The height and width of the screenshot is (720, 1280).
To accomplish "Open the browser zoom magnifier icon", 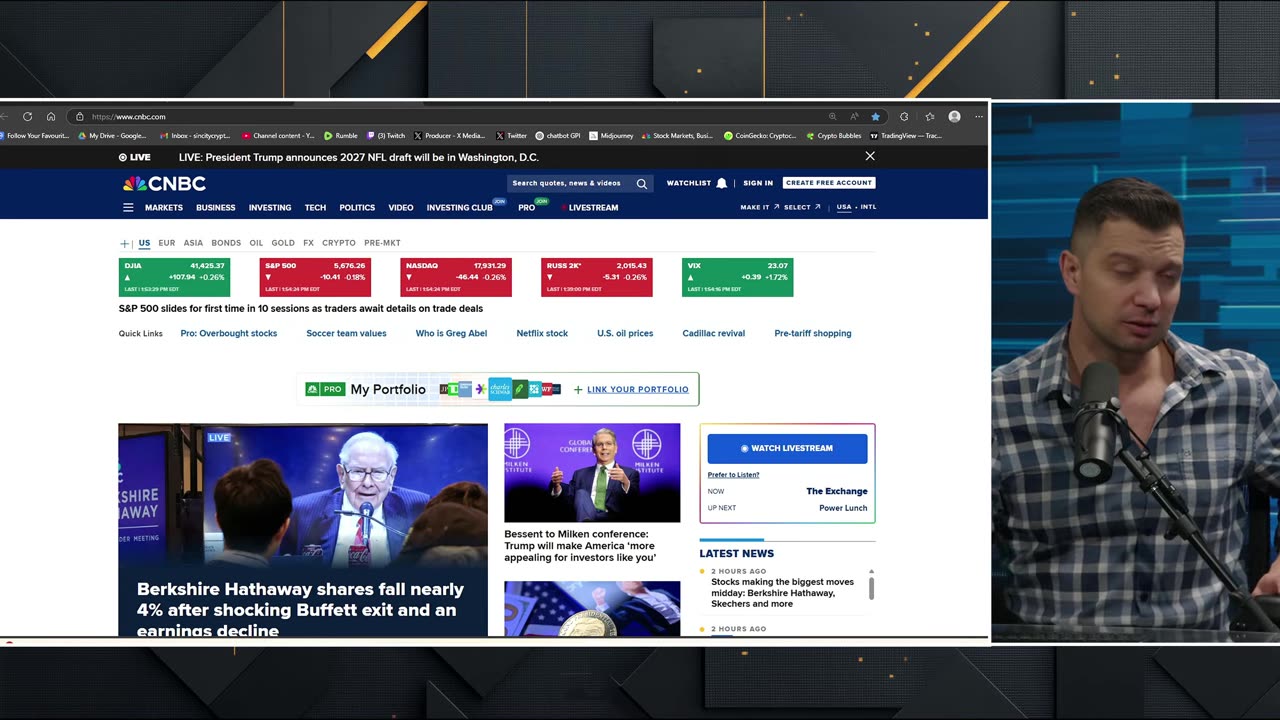I will coord(832,117).
